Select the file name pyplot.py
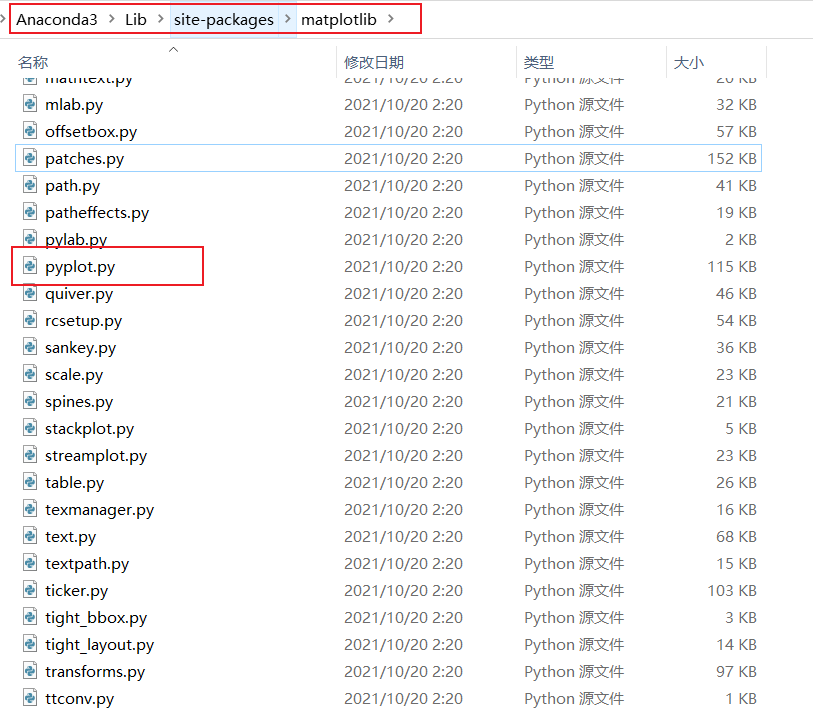This screenshot has width=813, height=712. [x=80, y=267]
